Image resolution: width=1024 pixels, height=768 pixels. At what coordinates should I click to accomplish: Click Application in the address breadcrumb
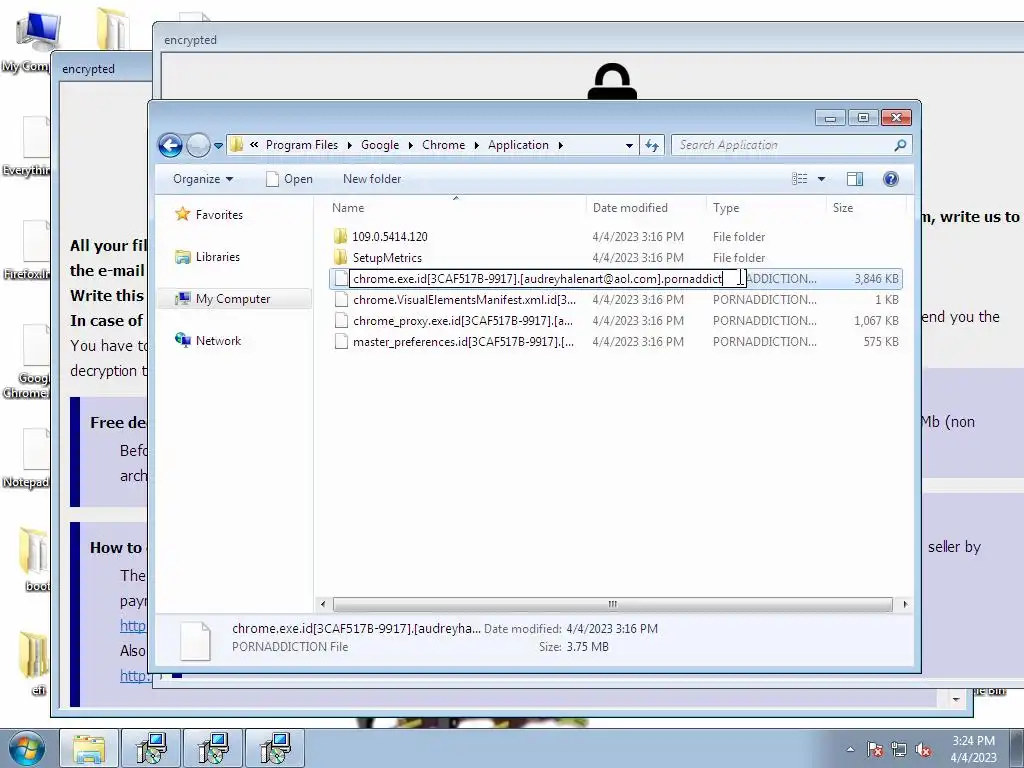pyautogui.click(x=519, y=145)
